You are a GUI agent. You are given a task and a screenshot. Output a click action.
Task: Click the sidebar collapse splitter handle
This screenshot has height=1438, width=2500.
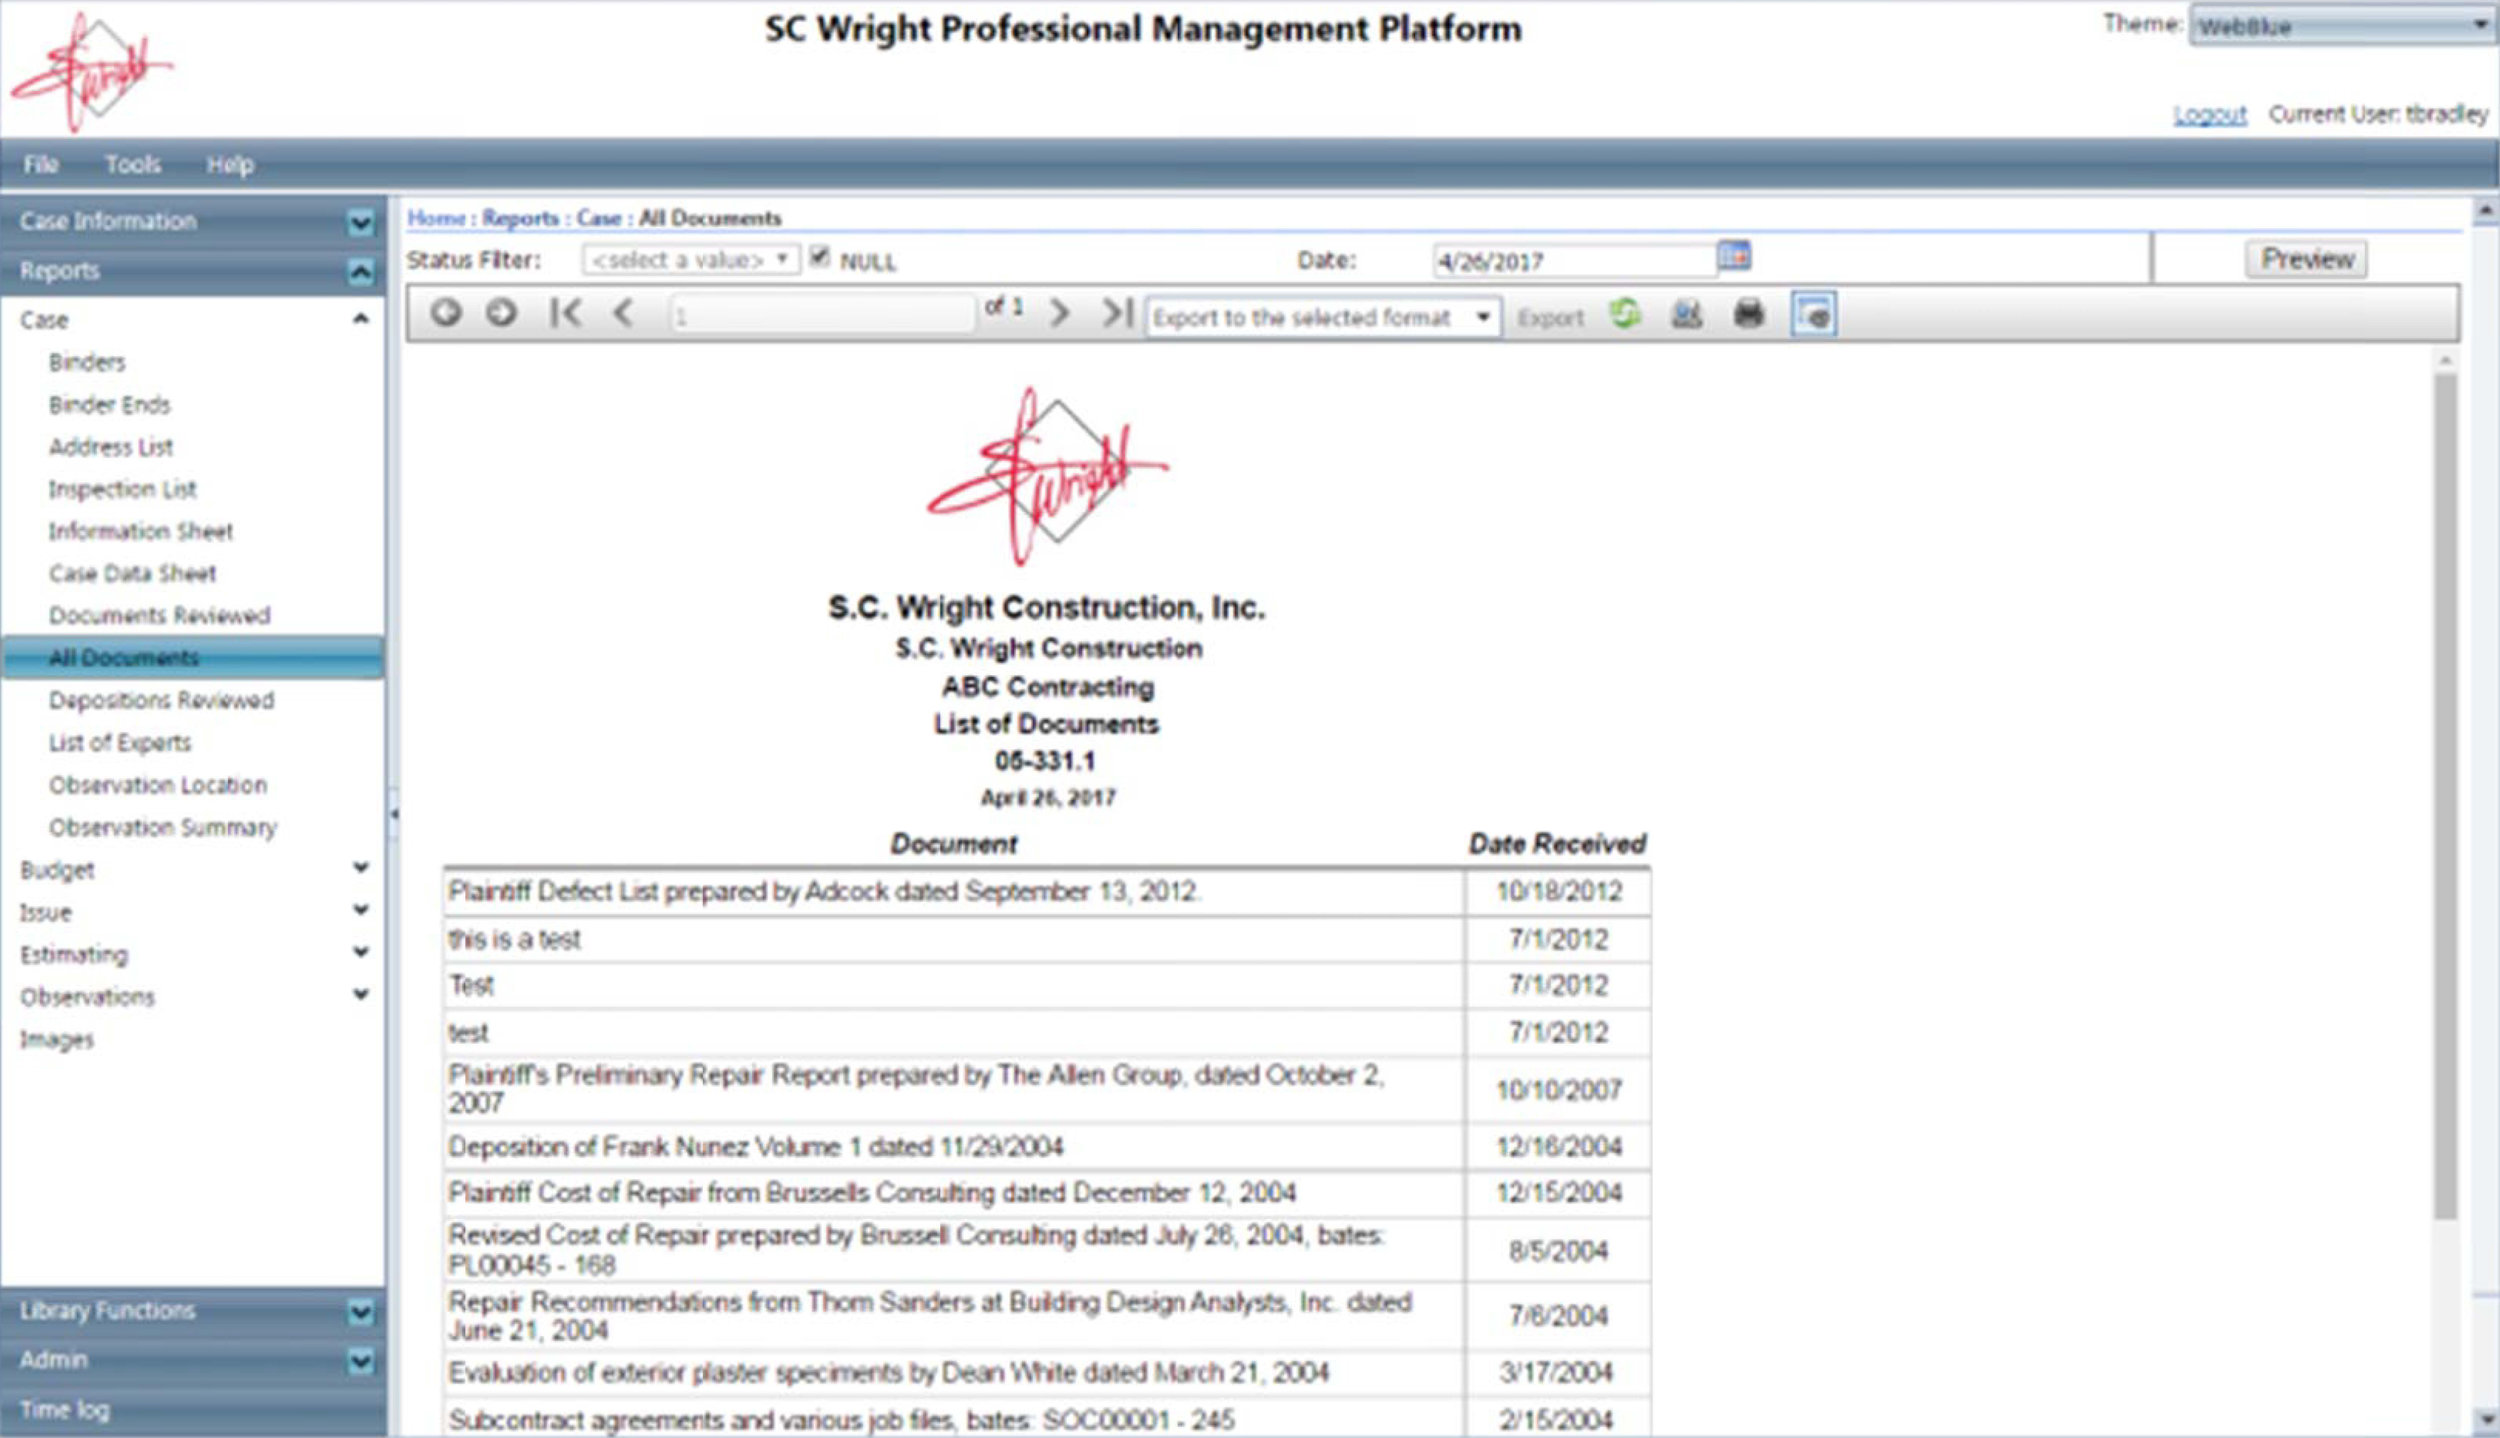[394, 814]
